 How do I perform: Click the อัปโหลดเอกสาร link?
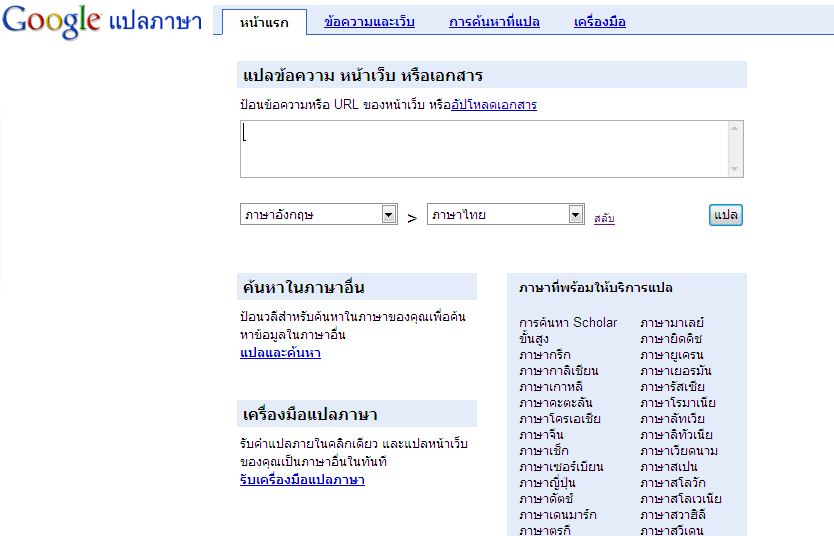494,105
